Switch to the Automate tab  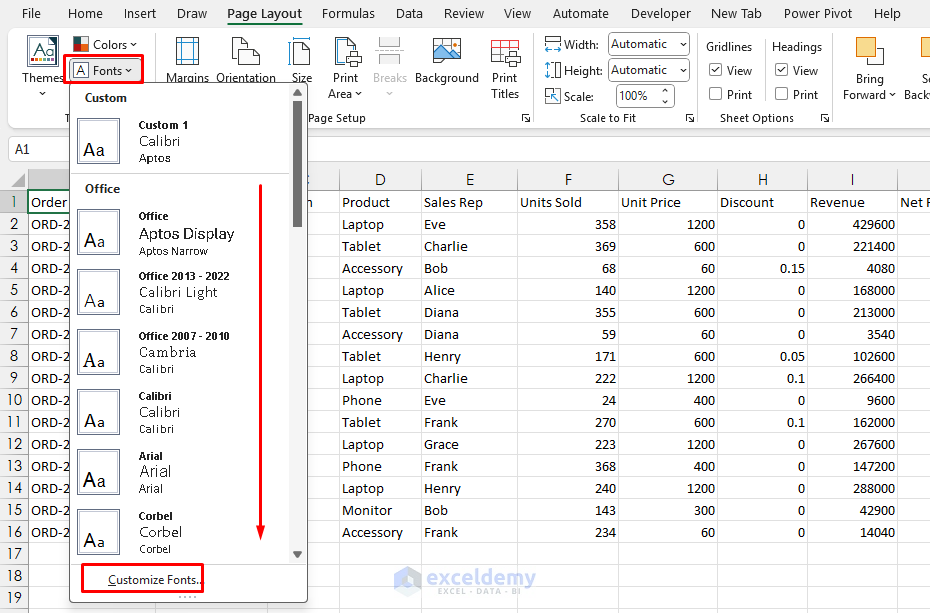tap(580, 13)
